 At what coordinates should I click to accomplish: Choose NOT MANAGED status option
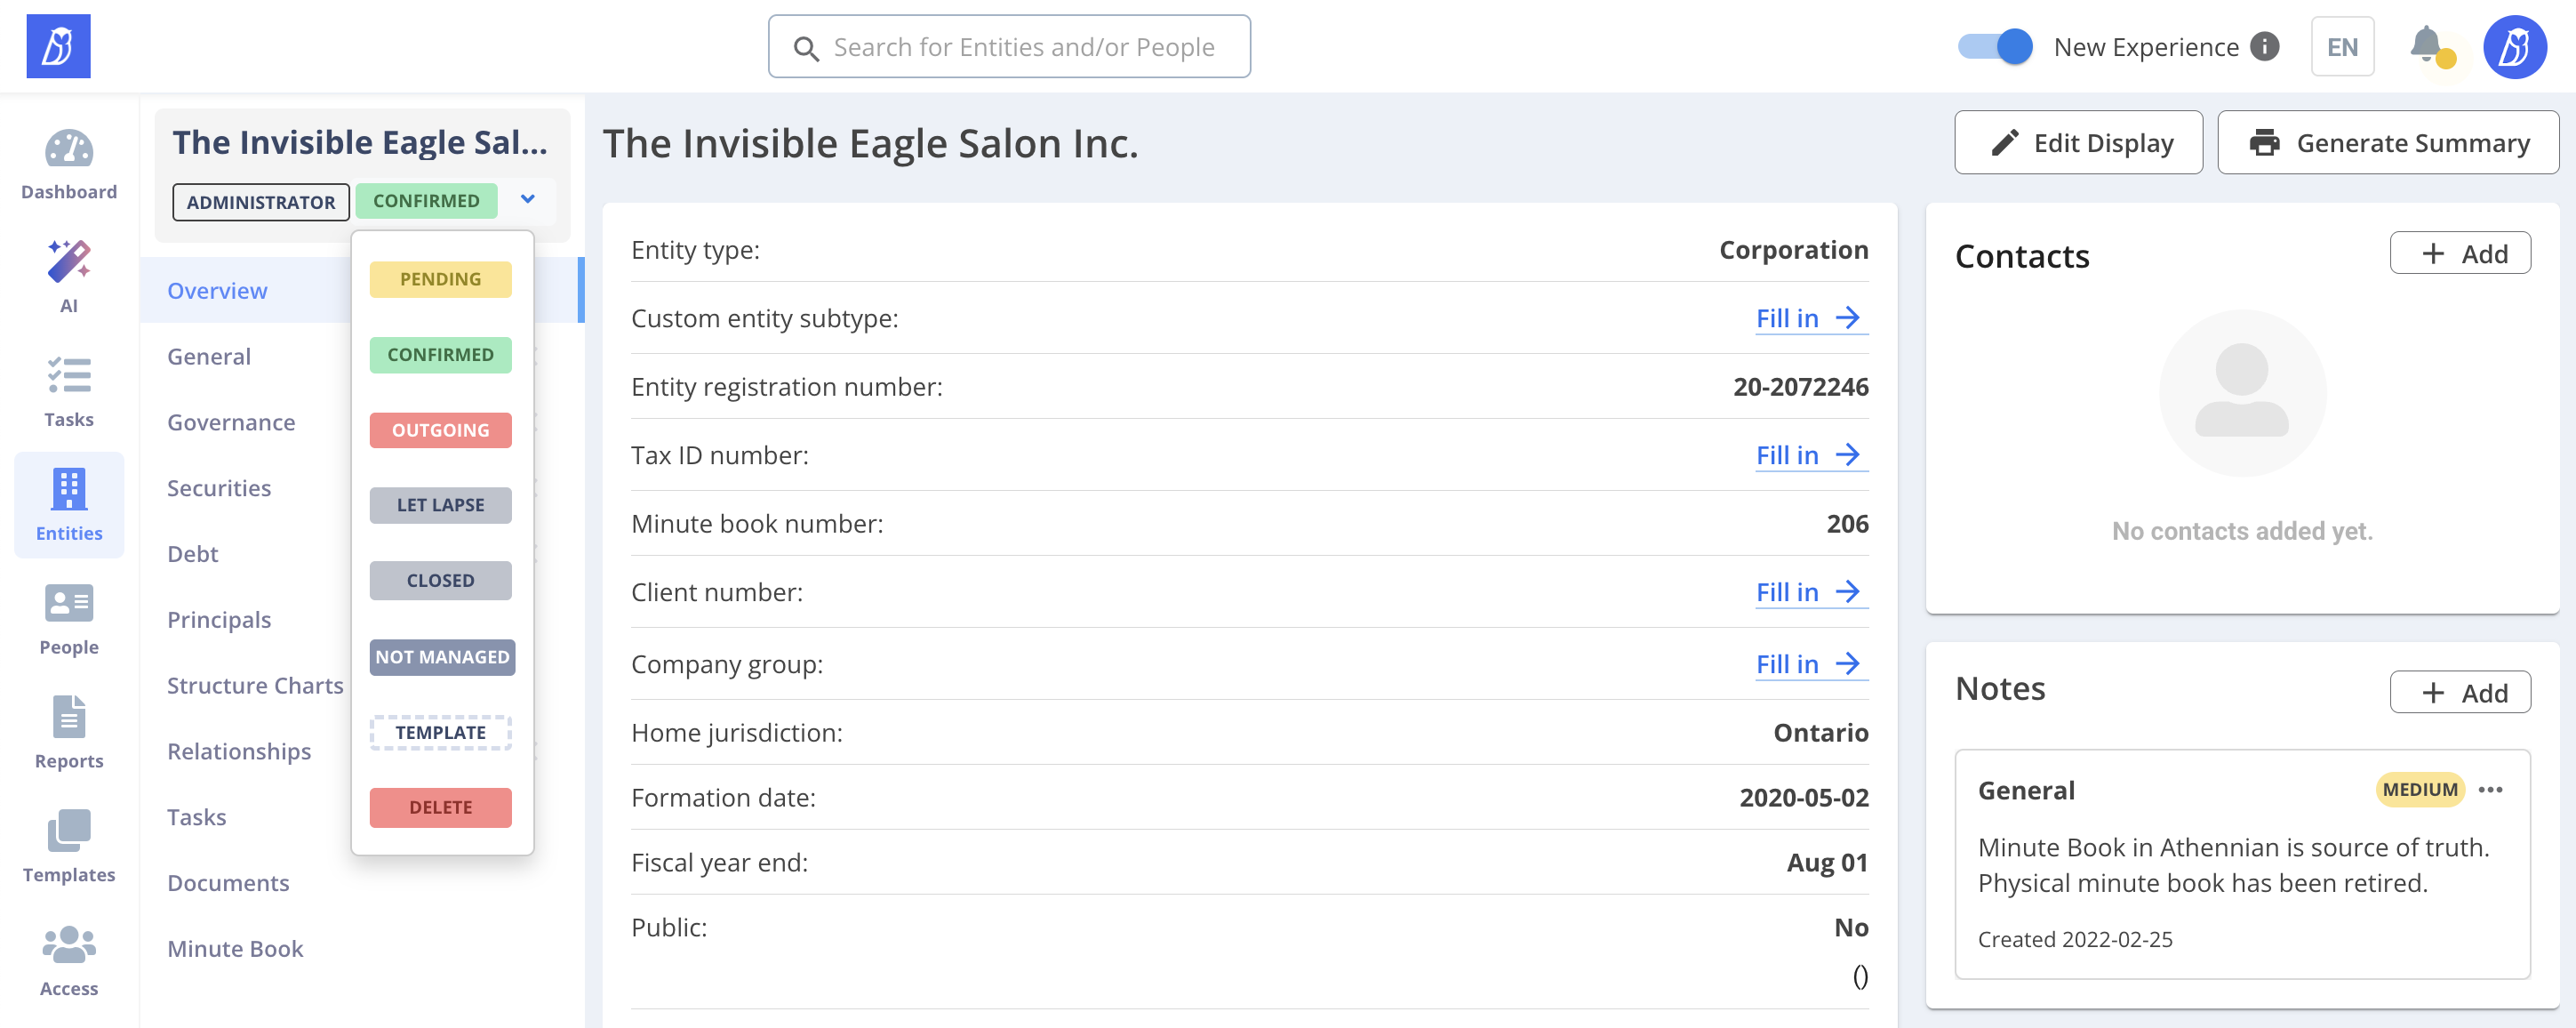[442, 657]
